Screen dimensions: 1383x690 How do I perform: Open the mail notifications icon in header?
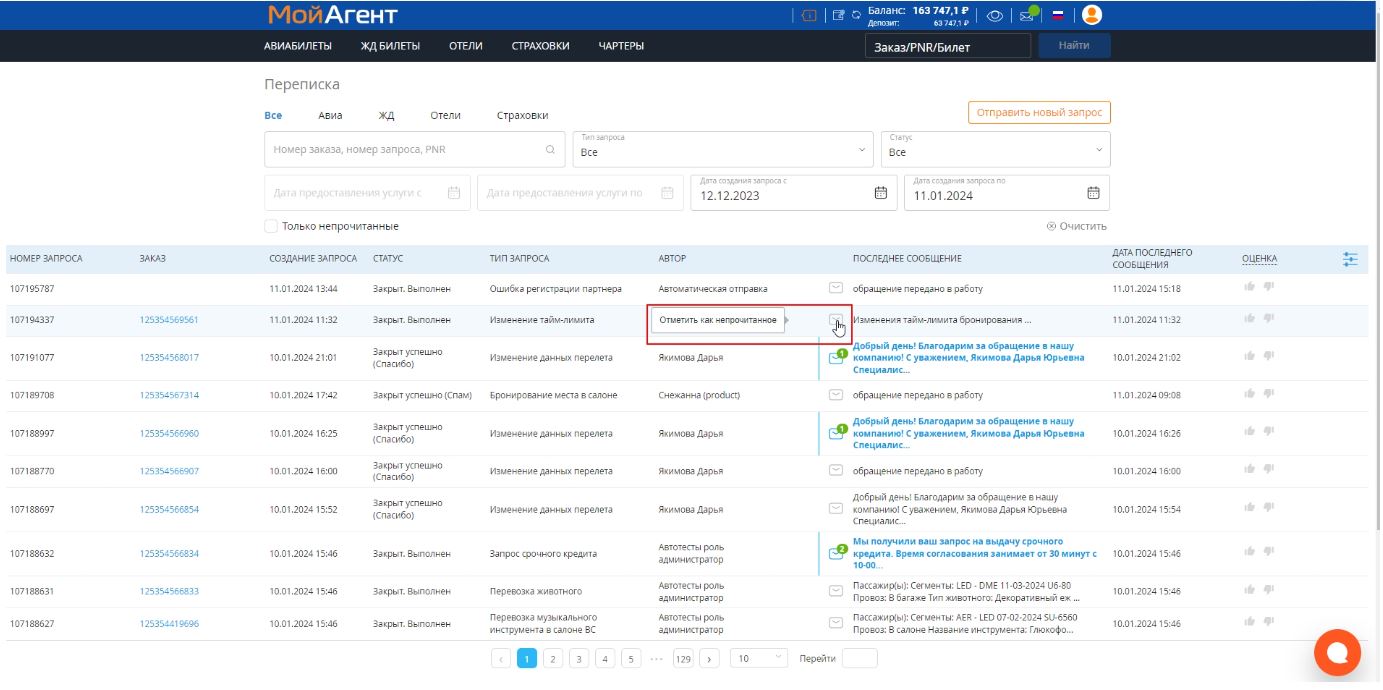click(1027, 15)
